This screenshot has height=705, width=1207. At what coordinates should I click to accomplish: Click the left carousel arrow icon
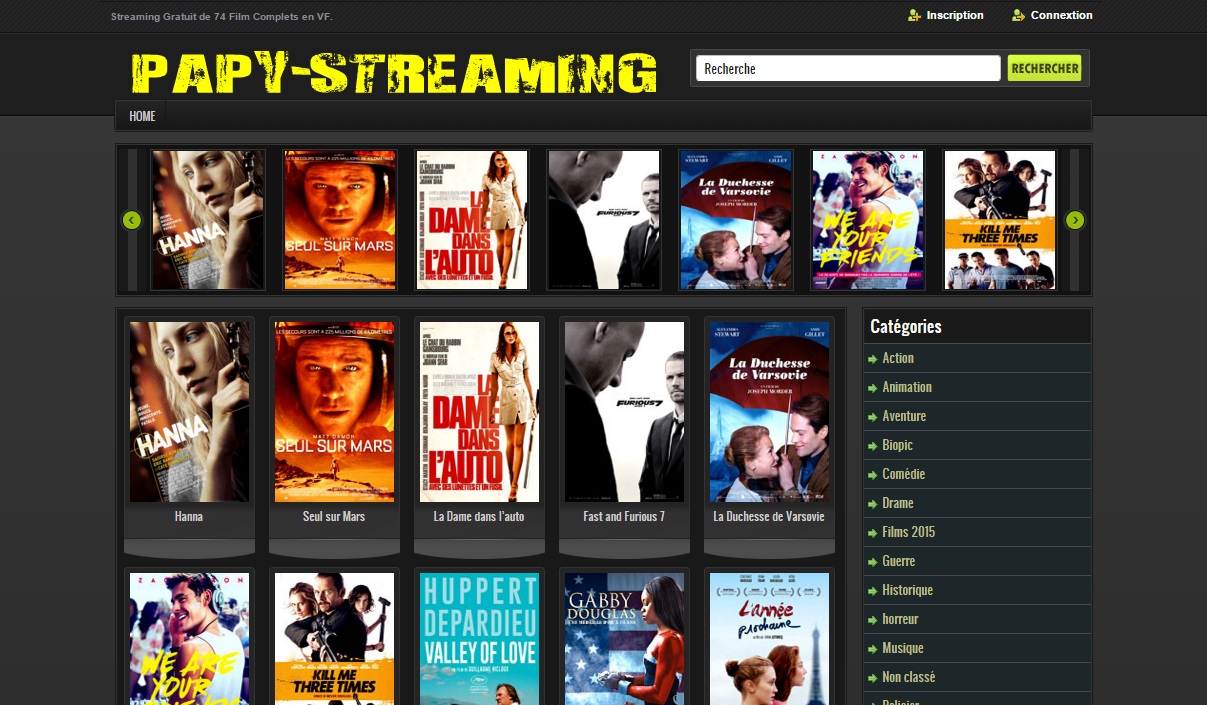131,220
